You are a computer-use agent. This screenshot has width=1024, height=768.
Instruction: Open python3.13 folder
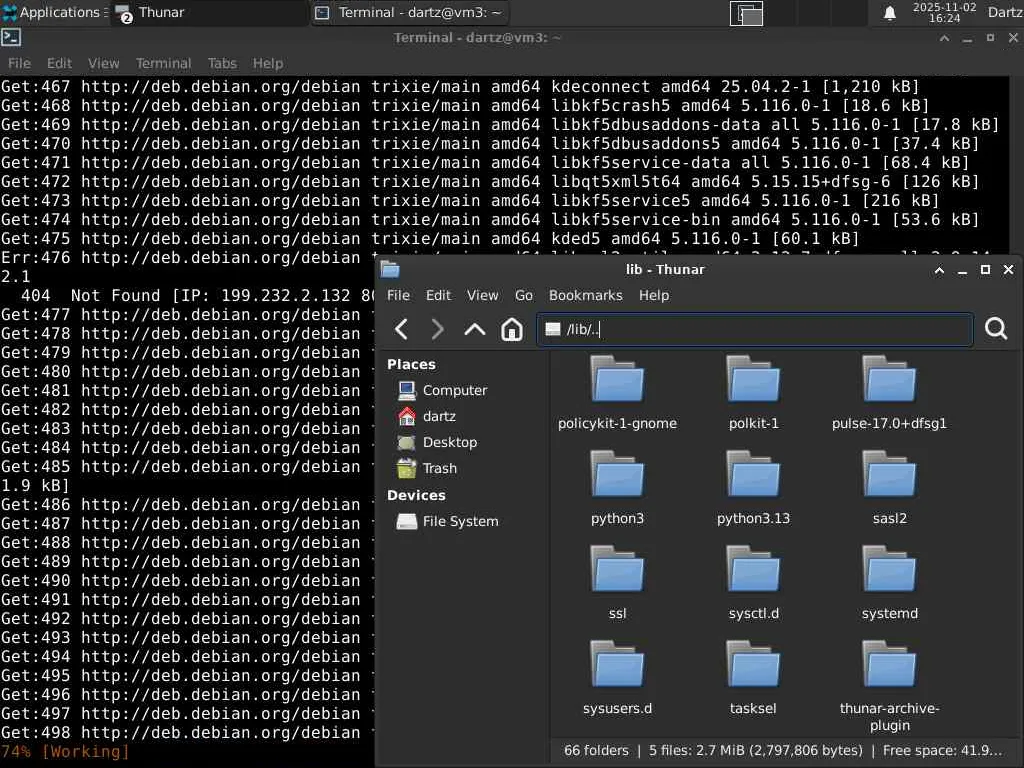(x=754, y=488)
